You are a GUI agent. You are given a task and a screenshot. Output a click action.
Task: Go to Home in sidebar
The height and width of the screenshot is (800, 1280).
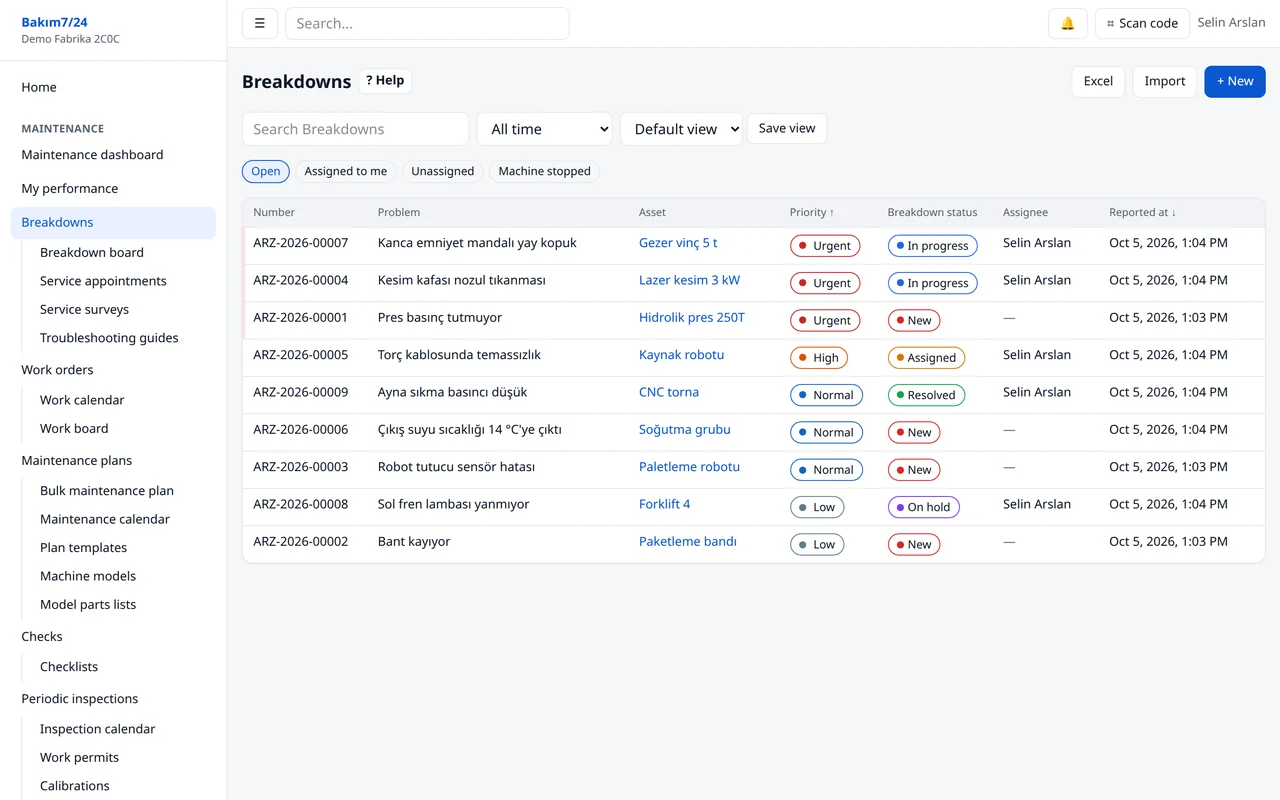pyautogui.click(x=39, y=87)
